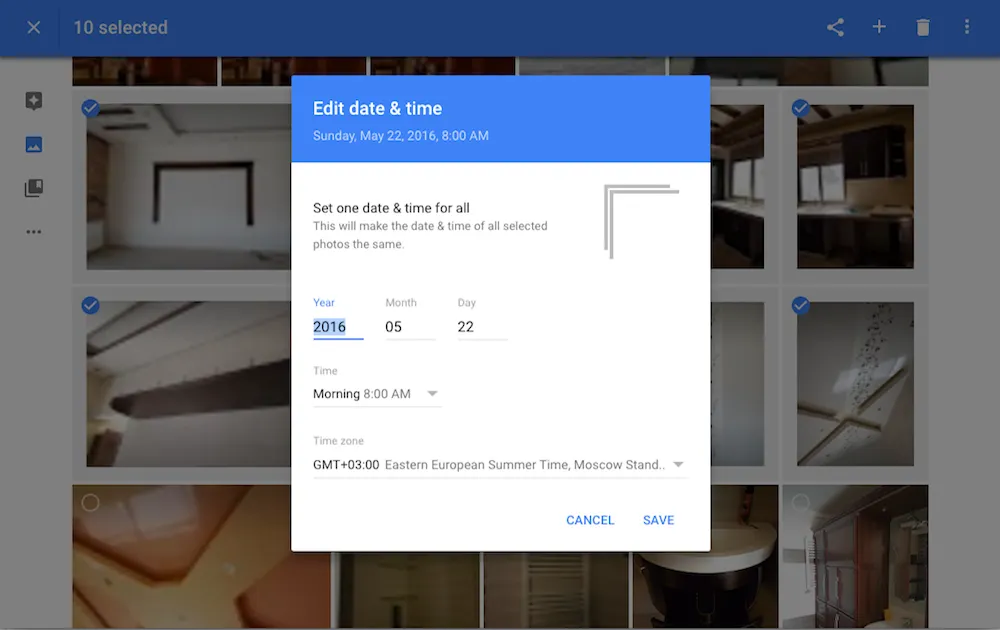
Task: Open the Assistant from the sidebar
Action: 33,100
